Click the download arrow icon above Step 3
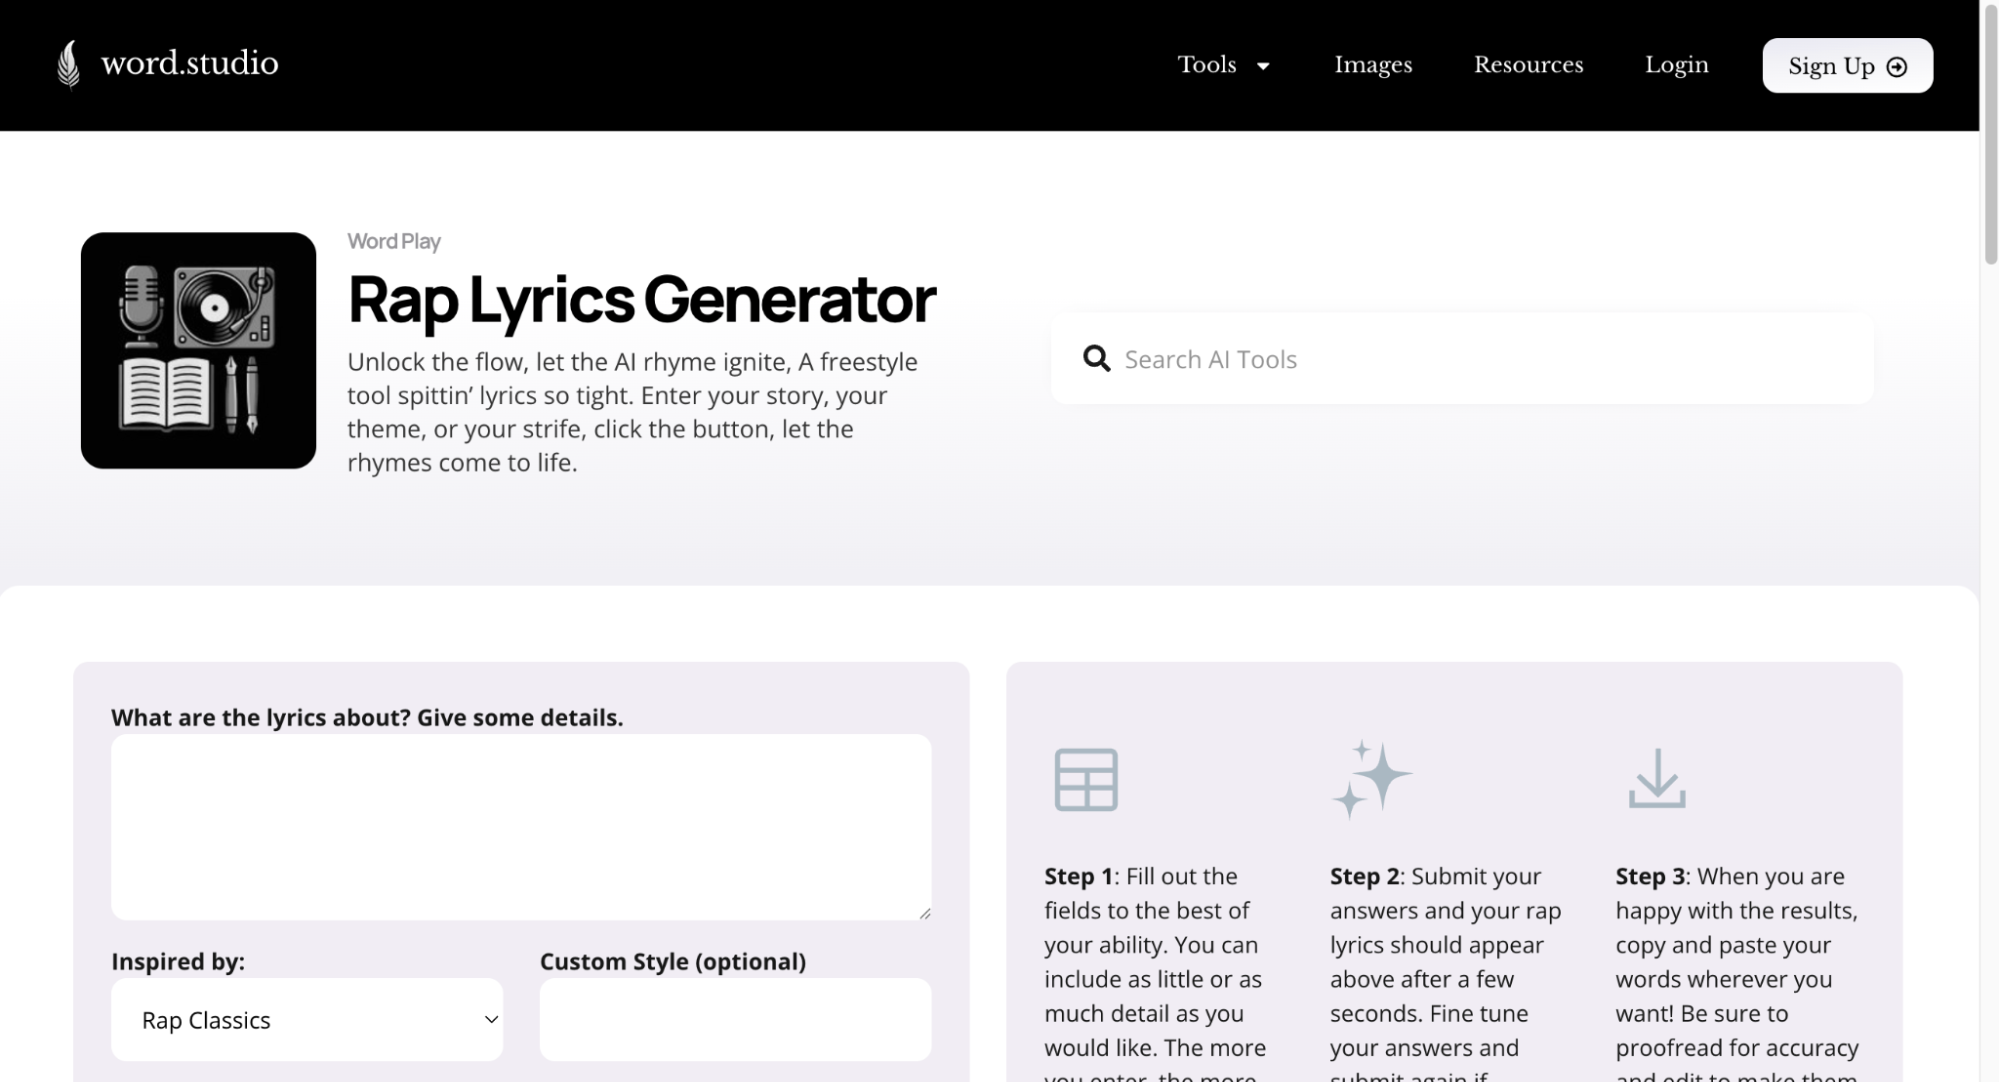Image resolution: width=1999 pixels, height=1083 pixels. (x=1656, y=778)
